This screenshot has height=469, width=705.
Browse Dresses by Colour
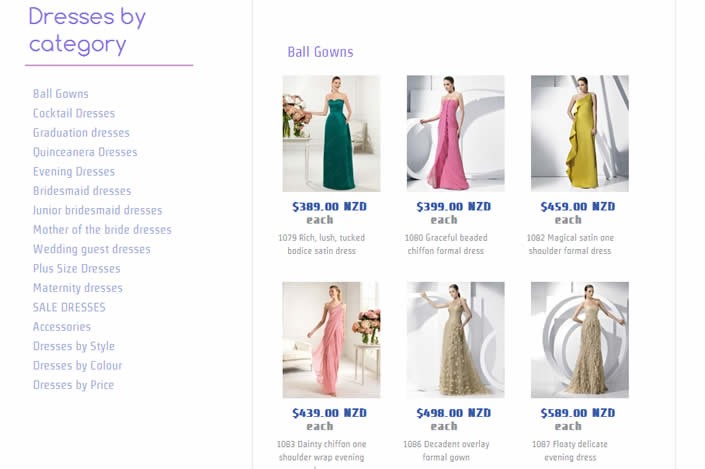click(x=78, y=366)
